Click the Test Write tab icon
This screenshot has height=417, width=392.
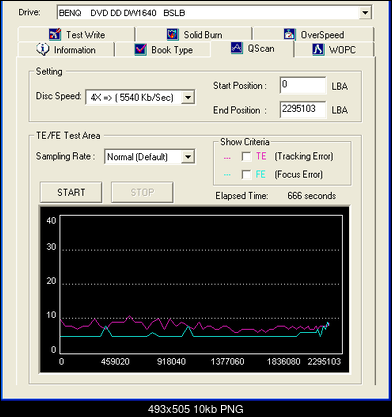tap(55, 34)
